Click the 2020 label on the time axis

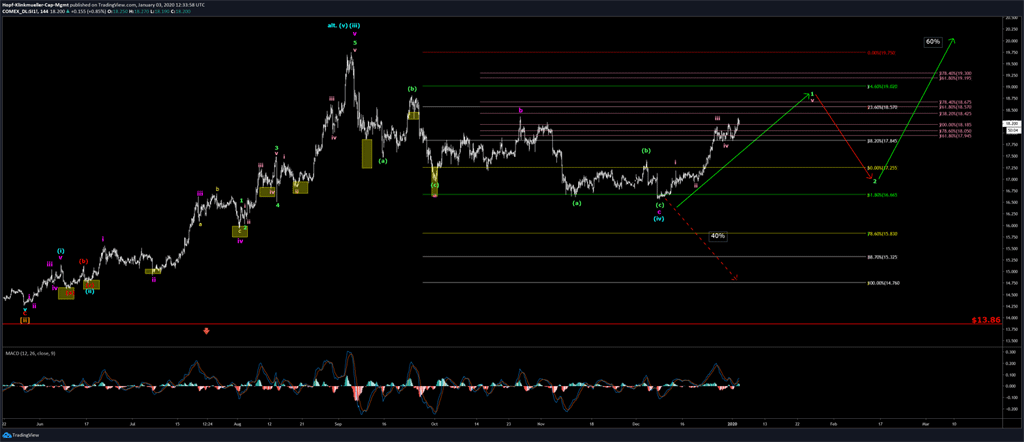click(x=731, y=424)
